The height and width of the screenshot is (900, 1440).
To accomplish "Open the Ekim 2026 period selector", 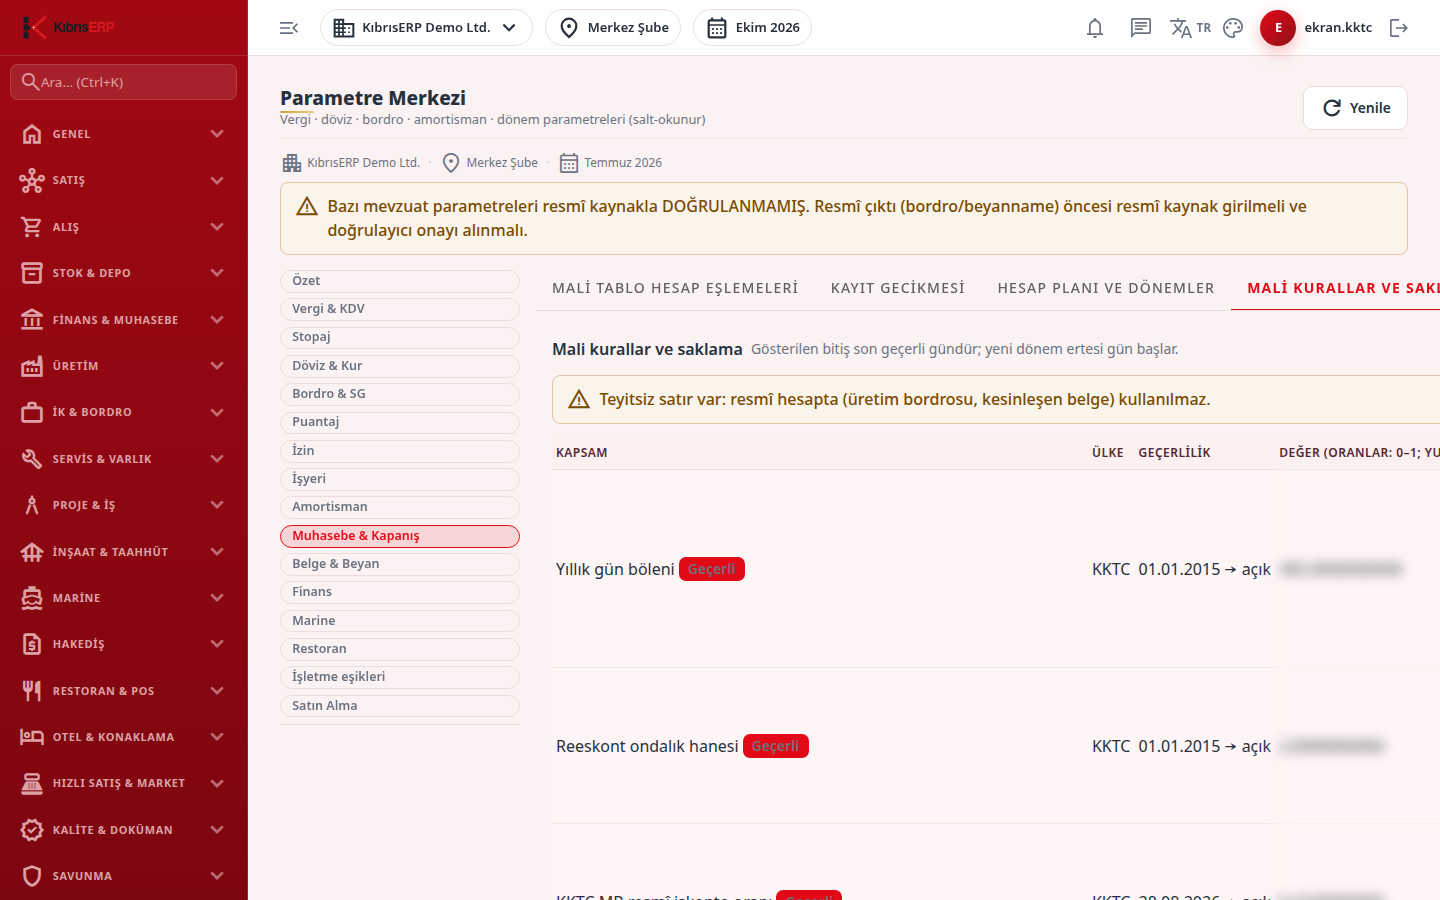I will point(752,28).
